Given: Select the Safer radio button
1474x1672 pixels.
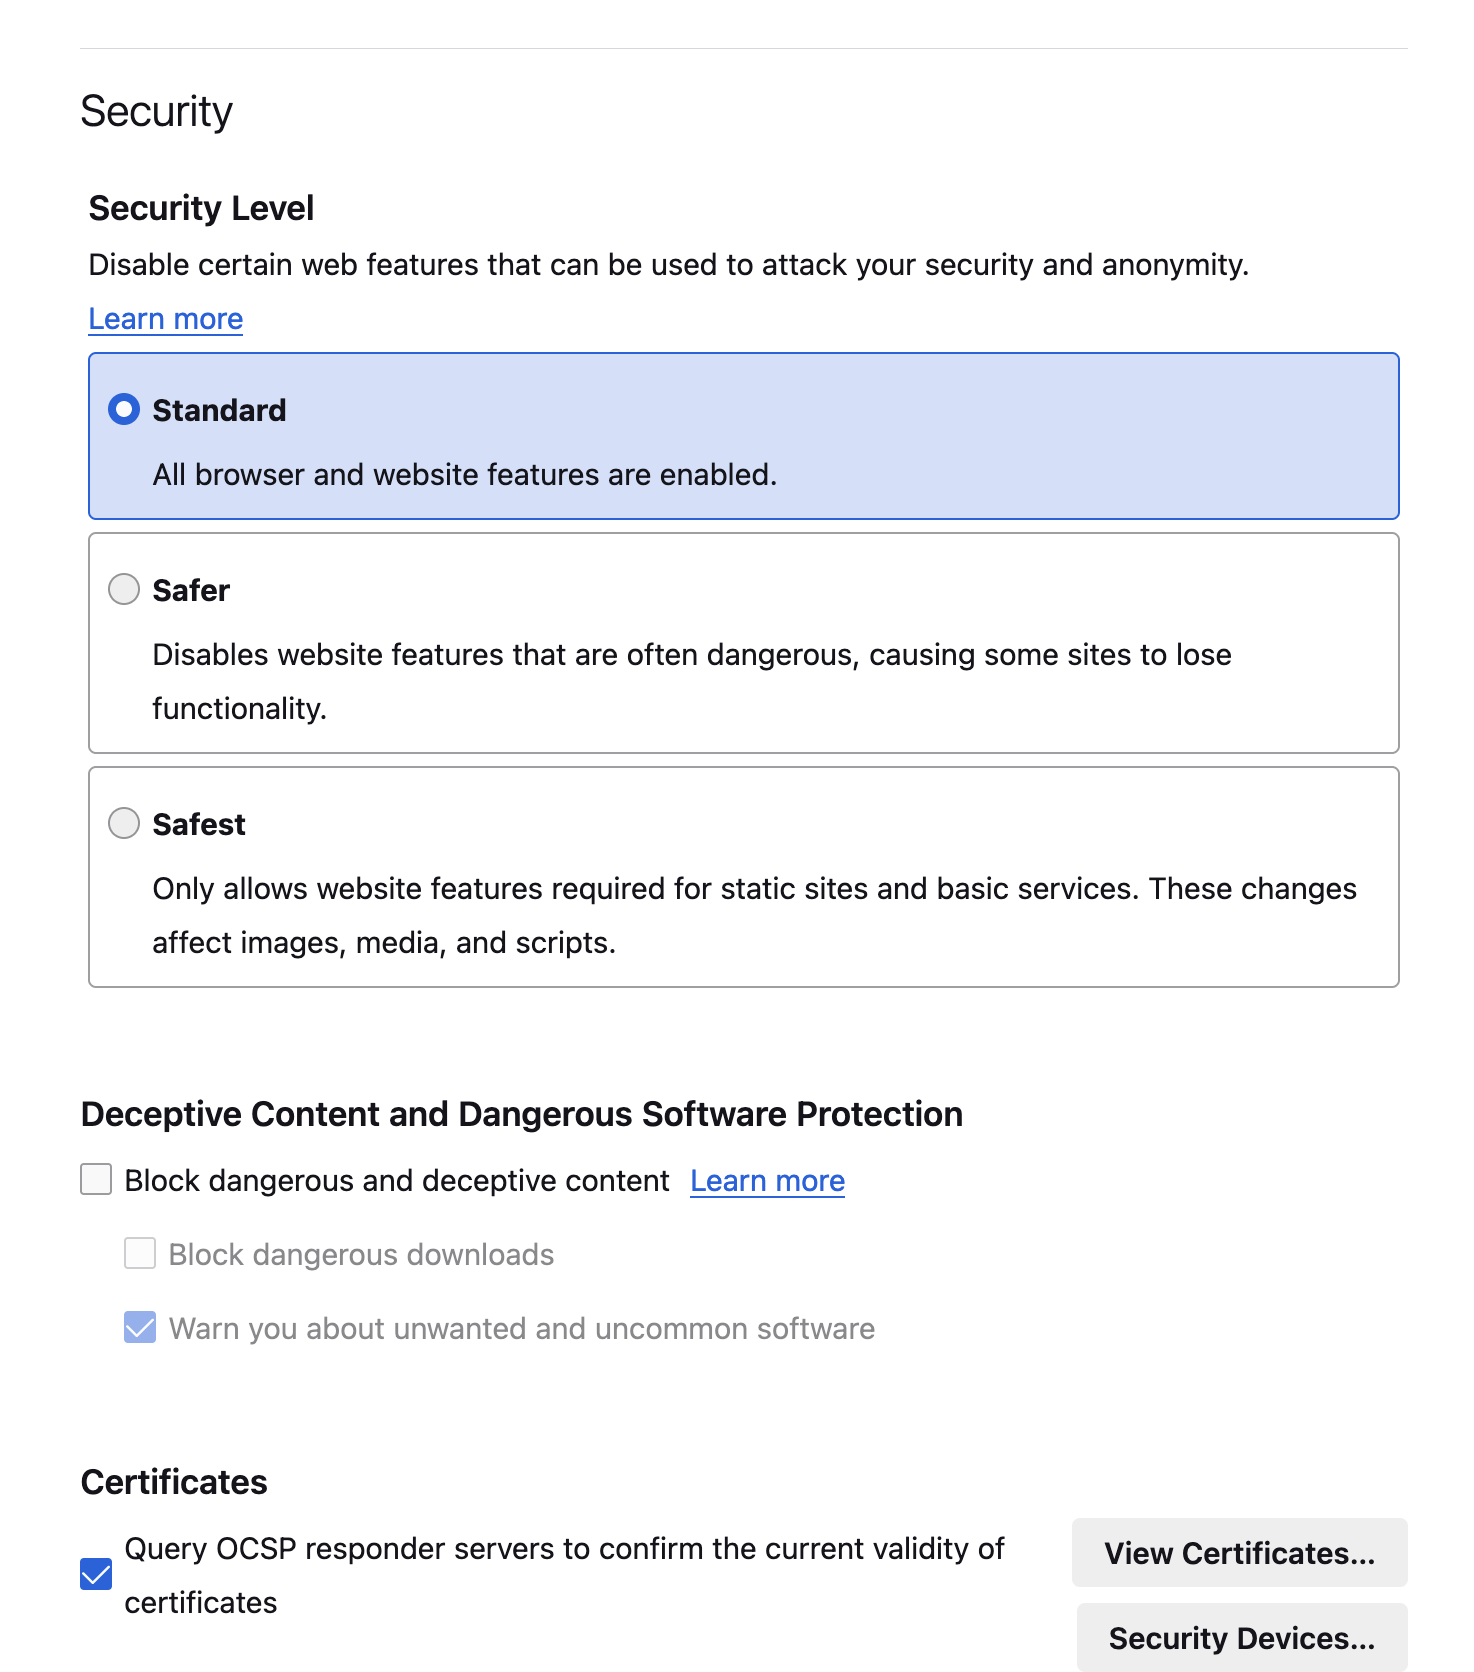Looking at the screenshot, I should pos(124,590).
